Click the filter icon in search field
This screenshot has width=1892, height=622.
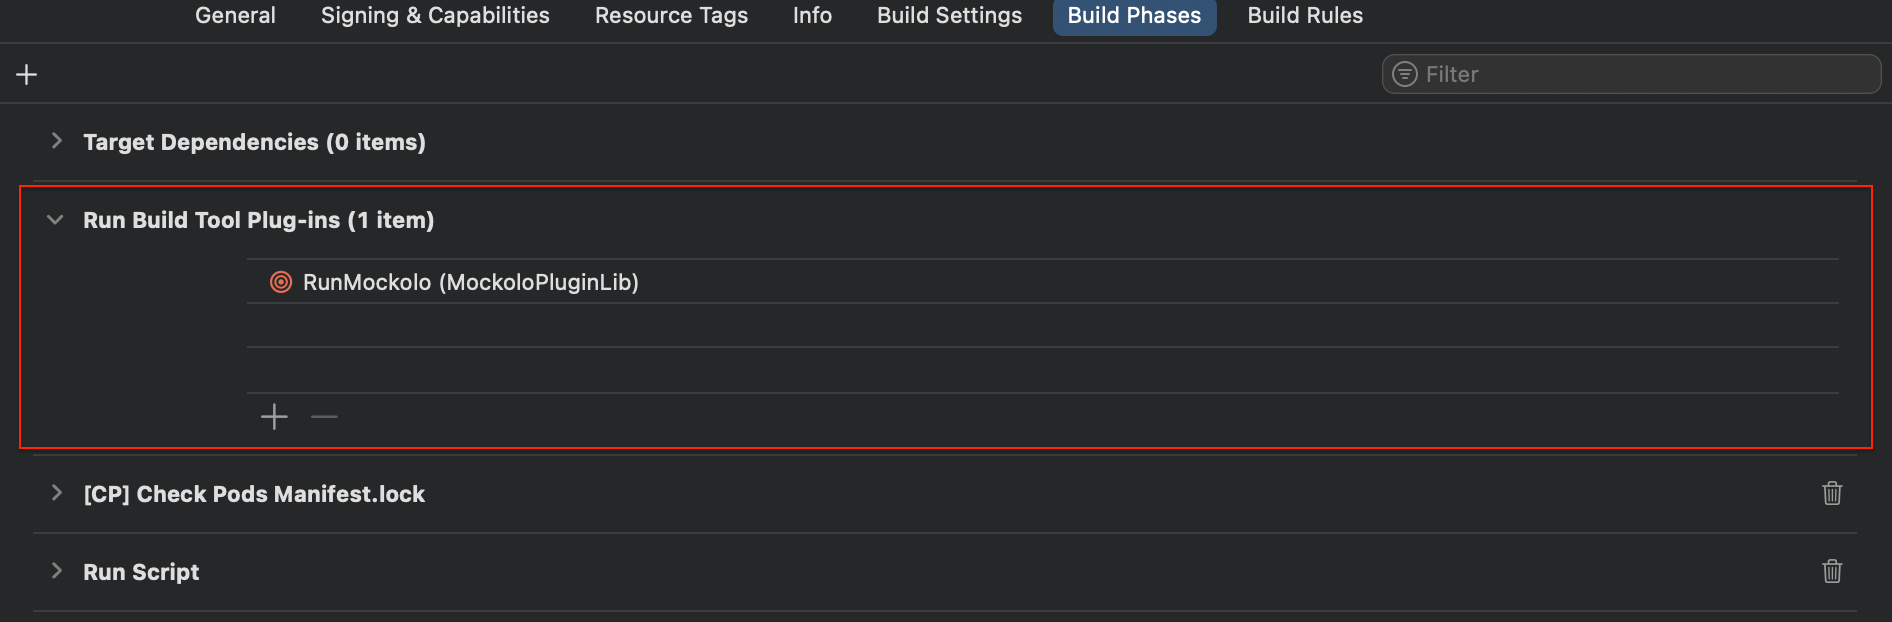tap(1405, 74)
